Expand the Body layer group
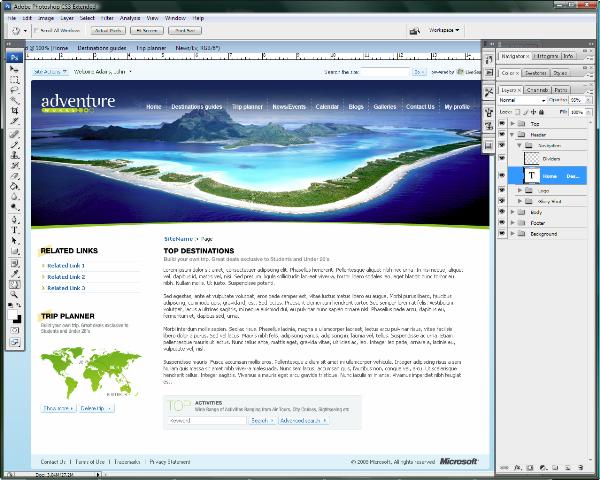The width and height of the screenshot is (600, 480). [513, 212]
